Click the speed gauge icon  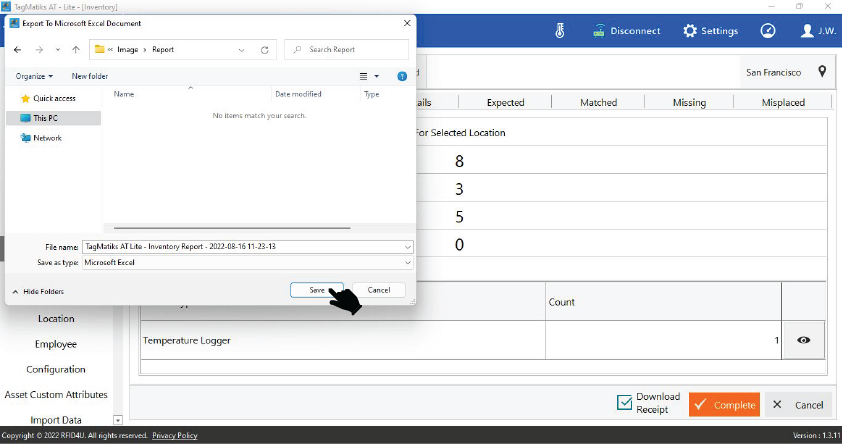[x=768, y=30]
